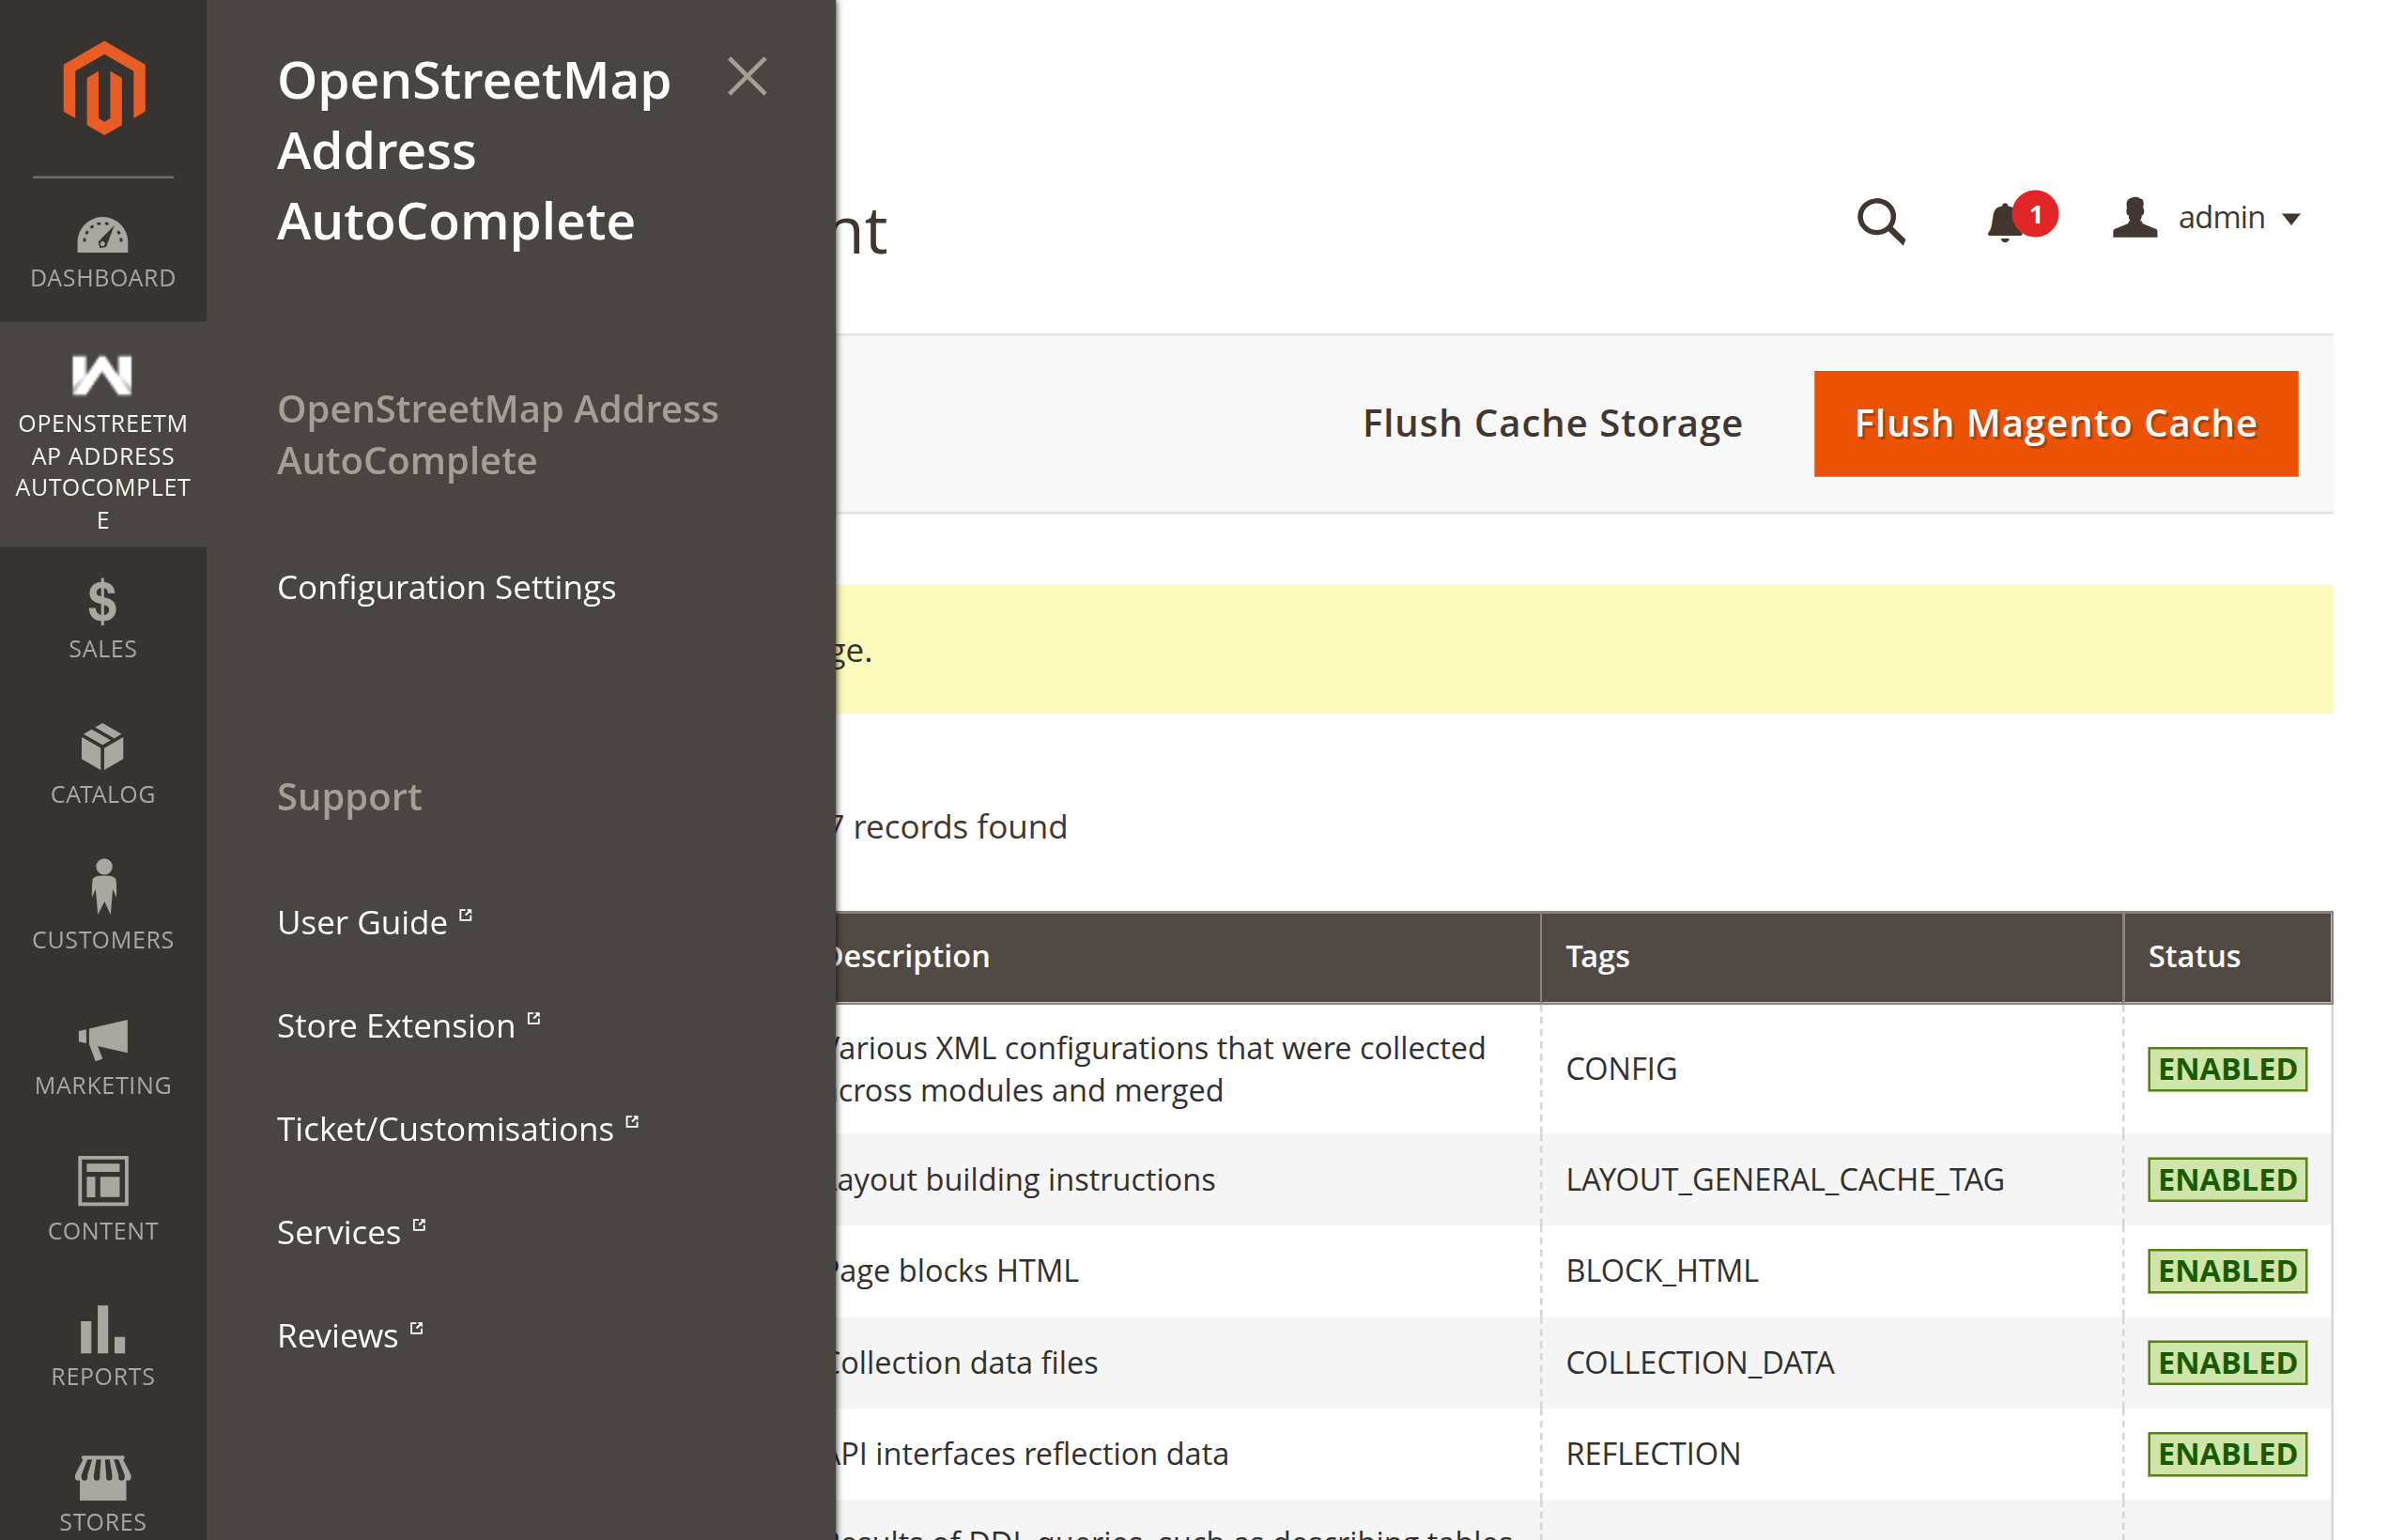Click the admin user avatar icon
The height and width of the screenshot is (1540, 2404).
(2134, 217)
